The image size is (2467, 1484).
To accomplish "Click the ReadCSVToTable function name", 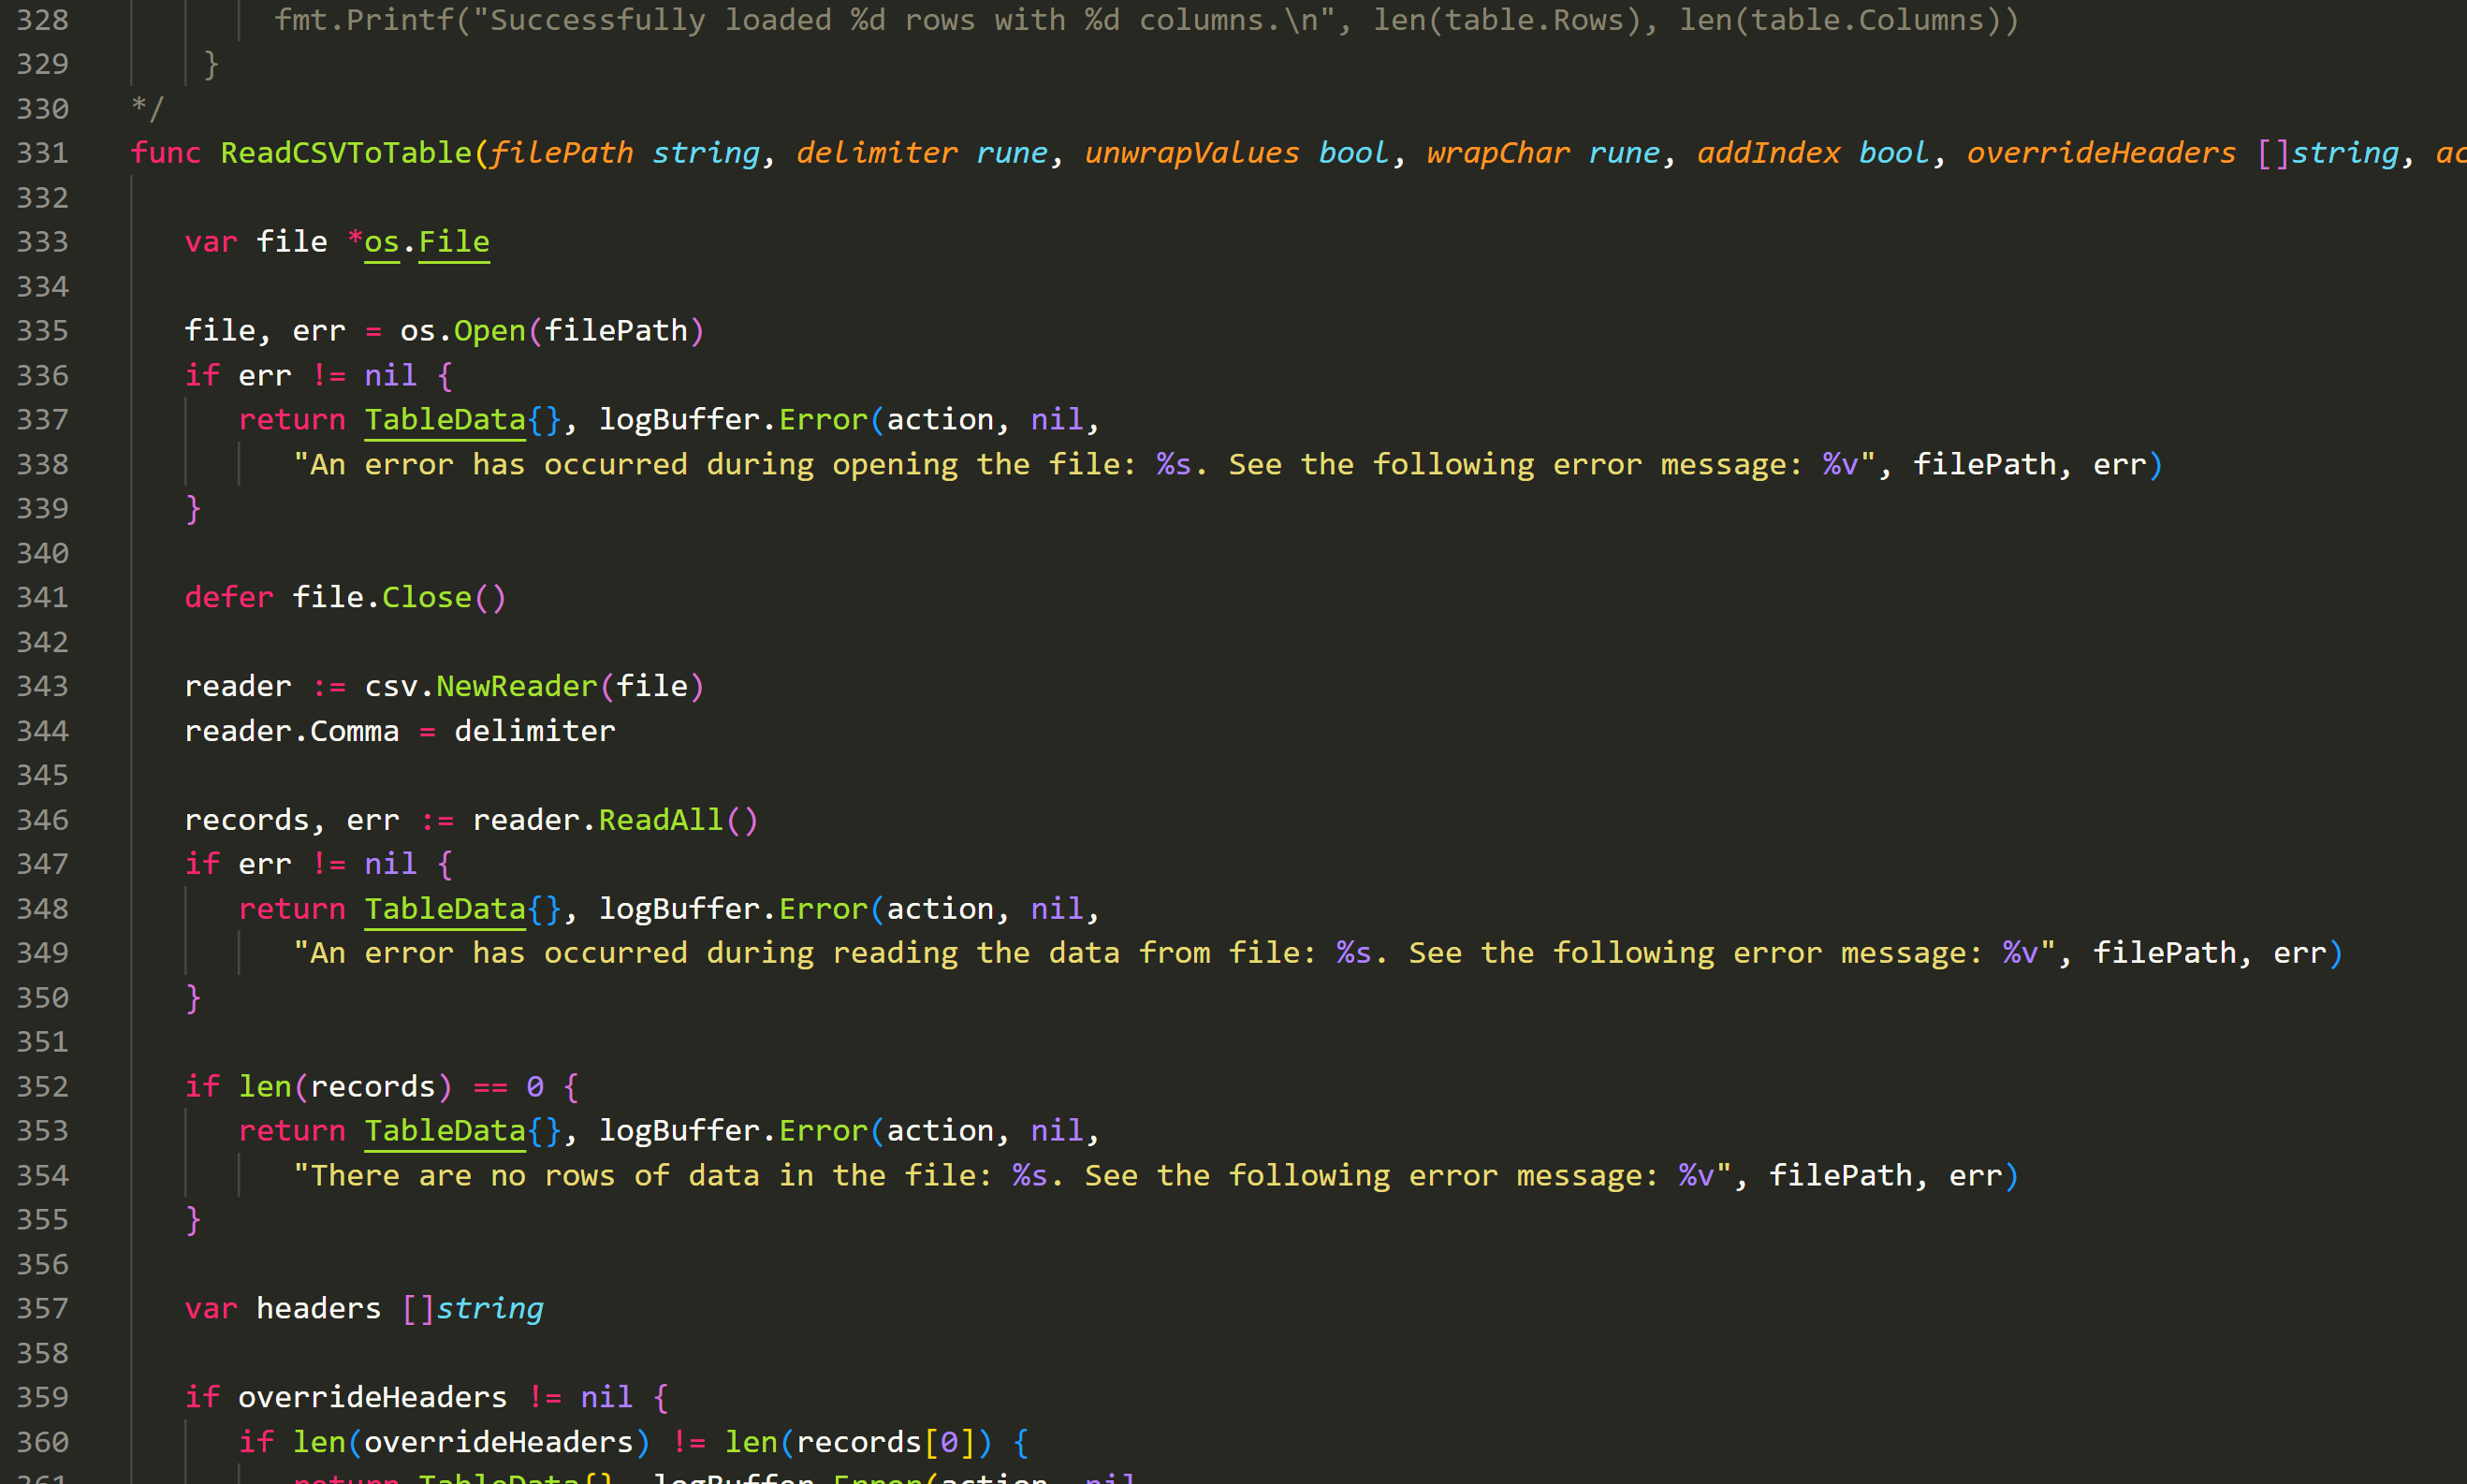I will (x=345, y=152).
